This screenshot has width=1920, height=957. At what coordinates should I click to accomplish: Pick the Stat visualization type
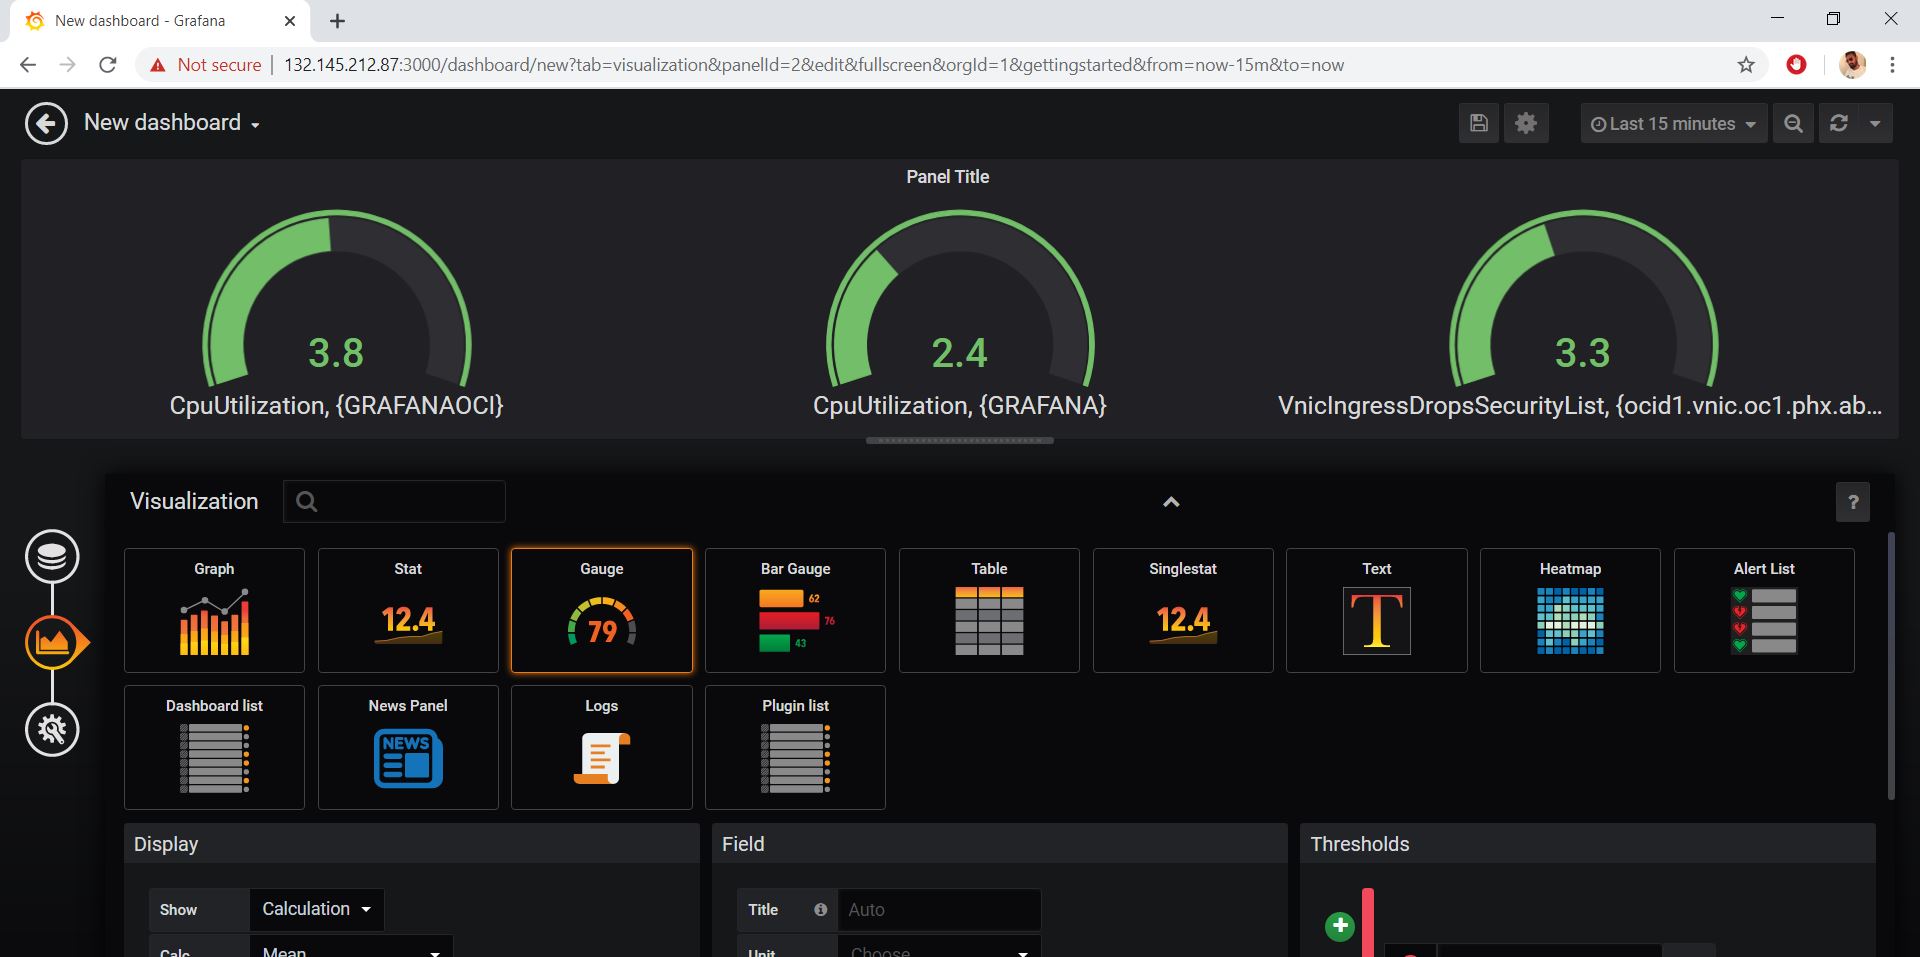coord(408,610)
